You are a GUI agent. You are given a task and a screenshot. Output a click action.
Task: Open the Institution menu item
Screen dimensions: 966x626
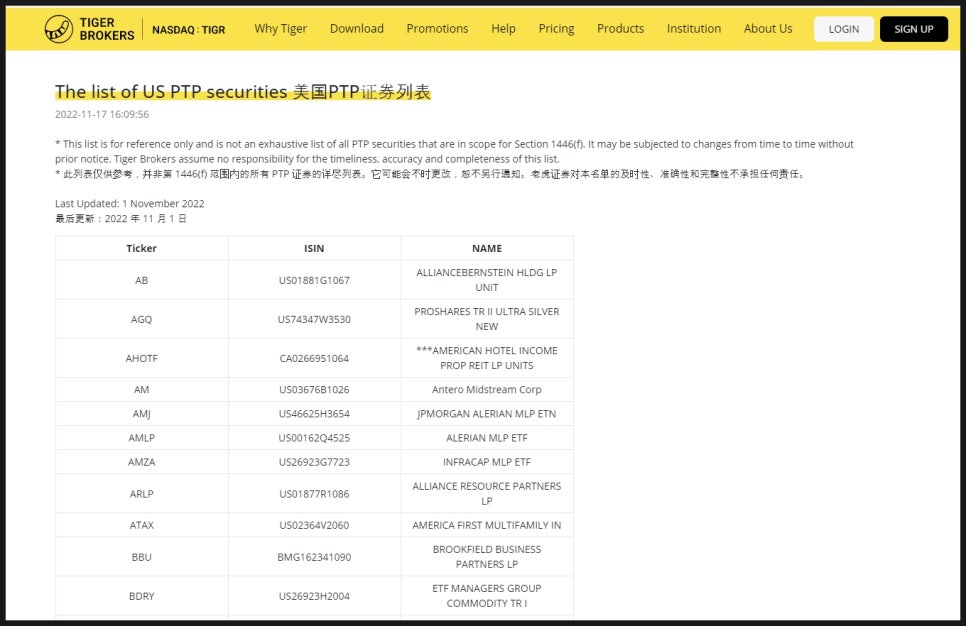pos(694,29)
